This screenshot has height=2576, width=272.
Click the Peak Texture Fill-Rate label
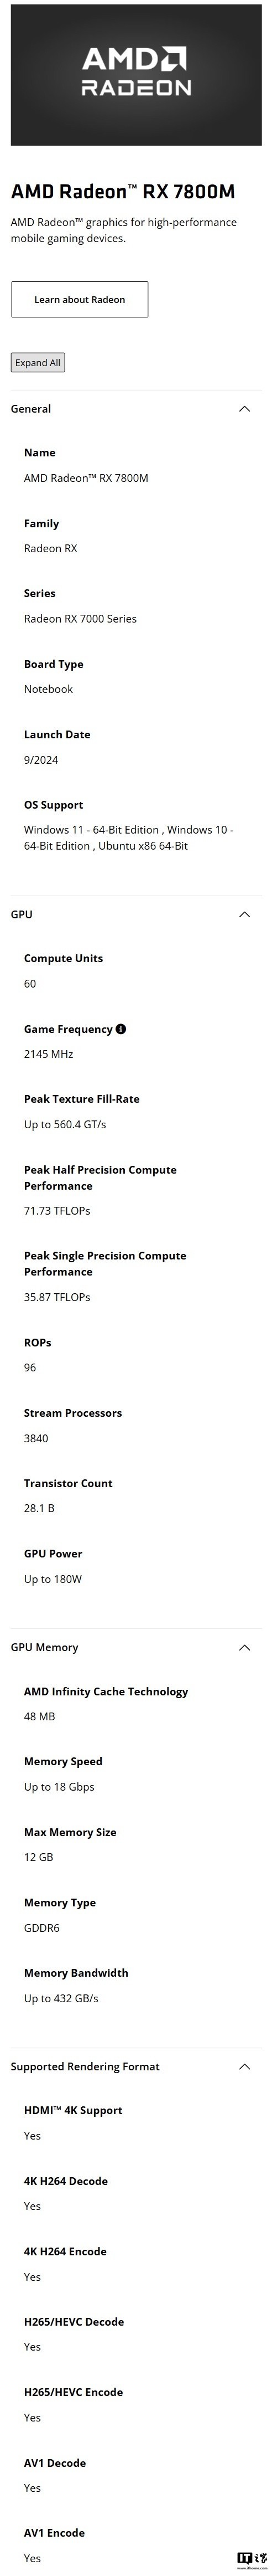pyautogui.click(x=82, y=1099)
